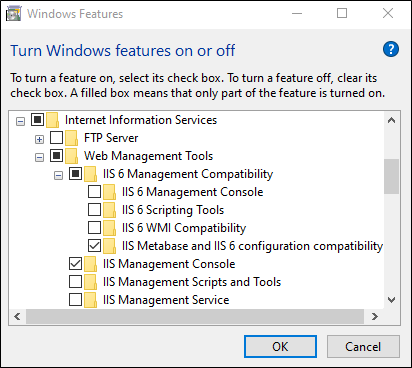
Task: Click the FTP Server folder icon
Action: coord(71,138)
